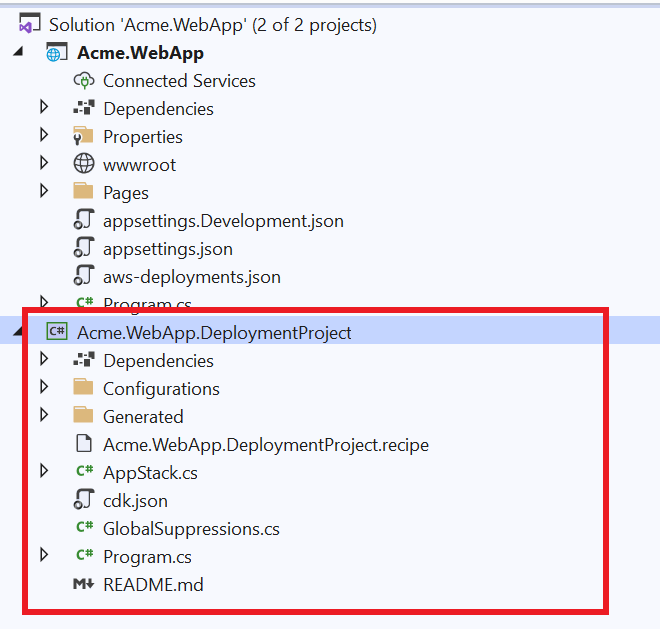Click the wwwroot globe icon
The height and width of the screenshot is (629, 660).
pos(84,164)
